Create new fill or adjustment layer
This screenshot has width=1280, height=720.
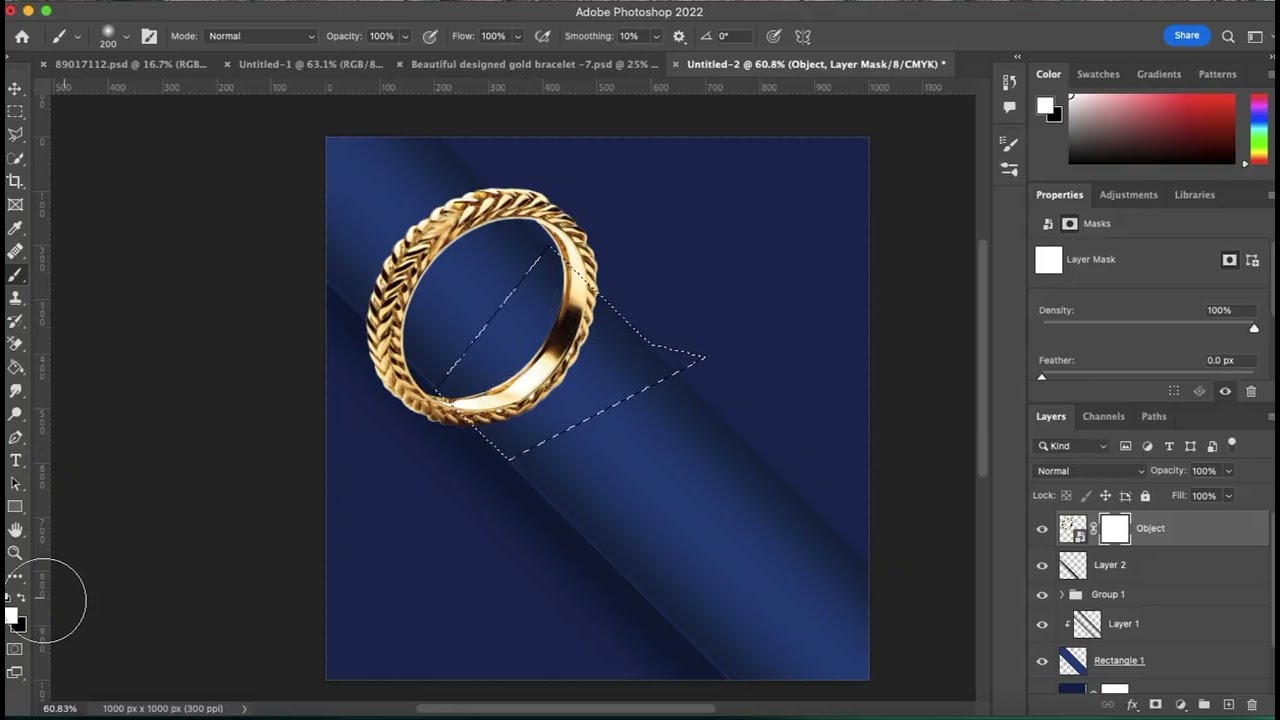(1180, 705)
